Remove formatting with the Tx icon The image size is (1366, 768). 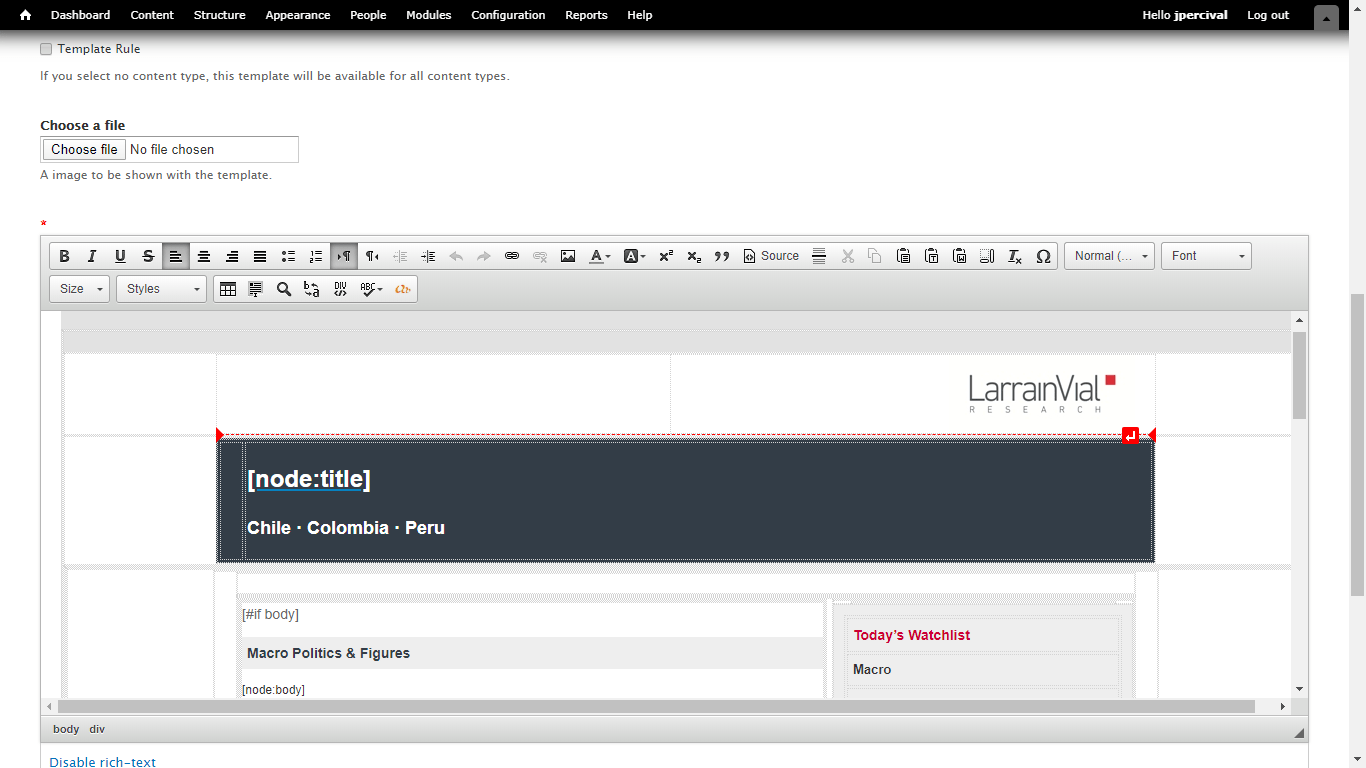click(x=1014, y=255)
